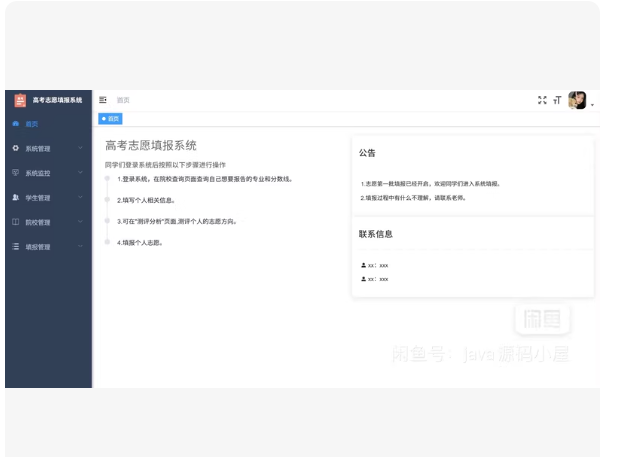Screen dimensions: 626x457
Task: Expand the 学生管理 chevron
Action: (80, 197)
